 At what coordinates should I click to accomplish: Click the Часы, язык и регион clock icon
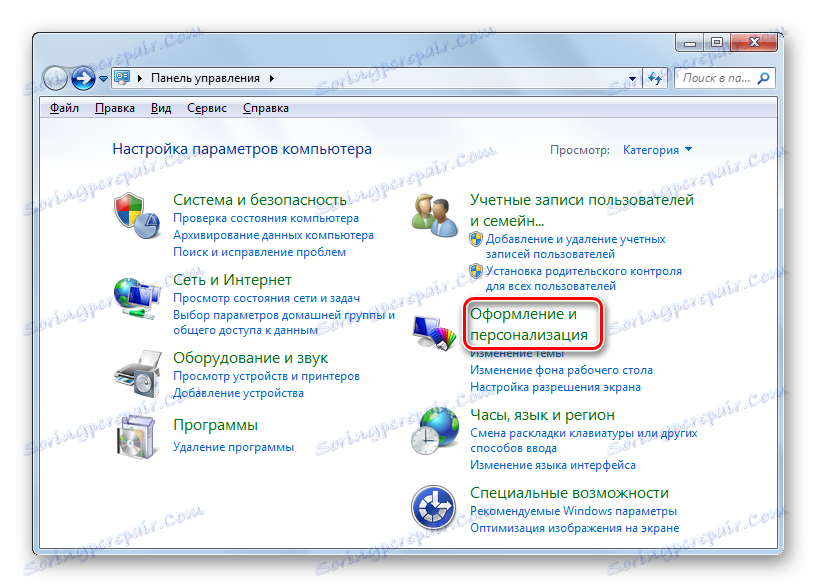434,428
